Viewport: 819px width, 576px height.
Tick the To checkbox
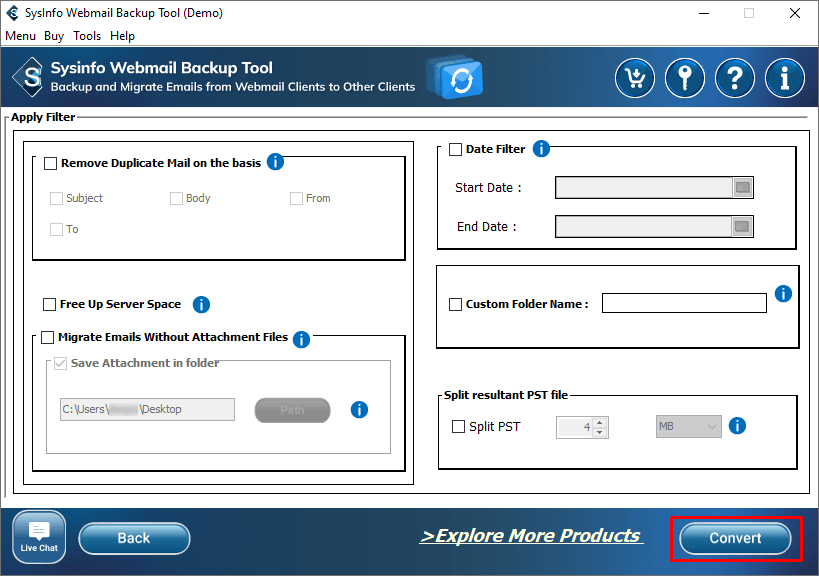(x=56, y=229)
